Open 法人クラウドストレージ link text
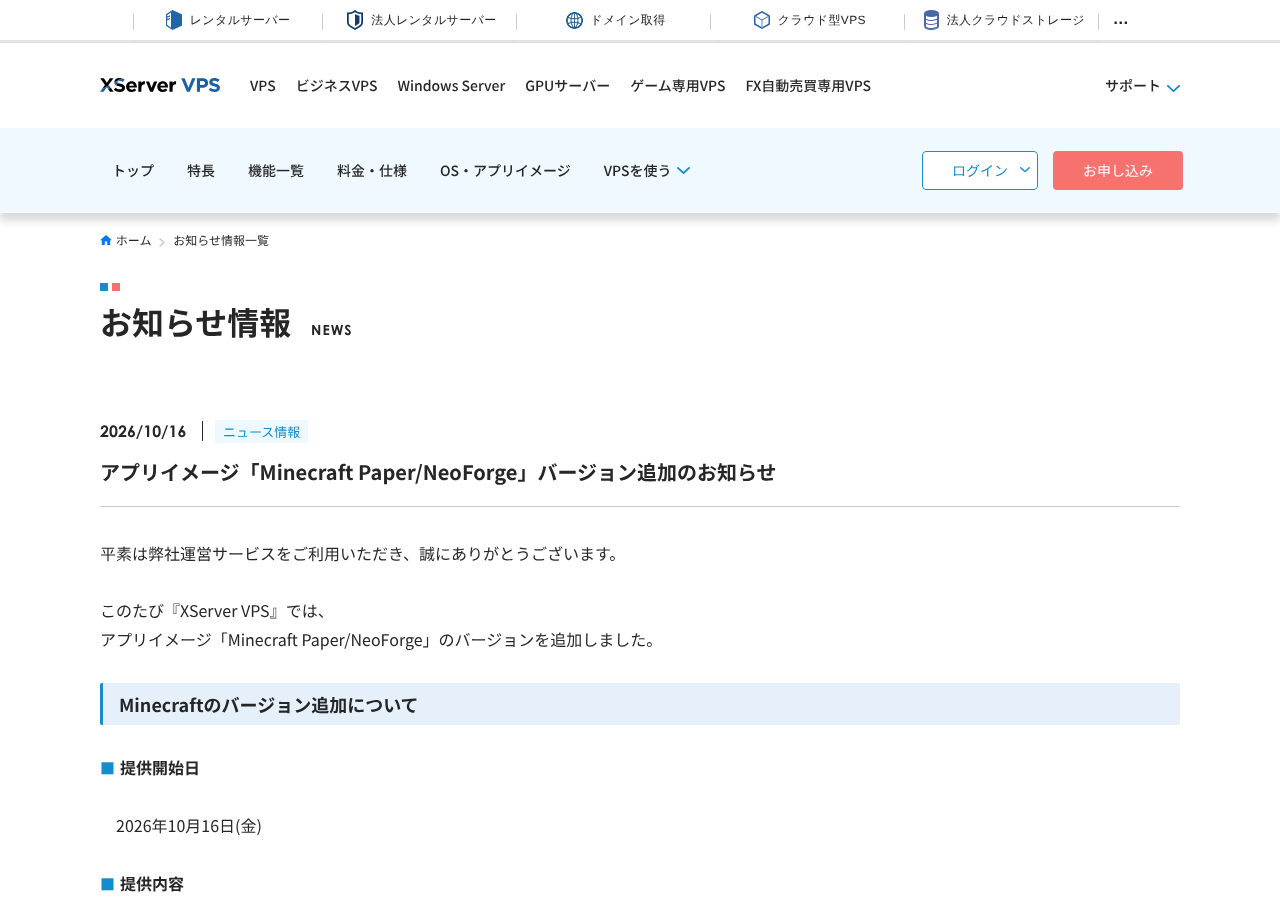Image resolution: width=1280 pixels, height=900 pixels. click(1015, 20)
